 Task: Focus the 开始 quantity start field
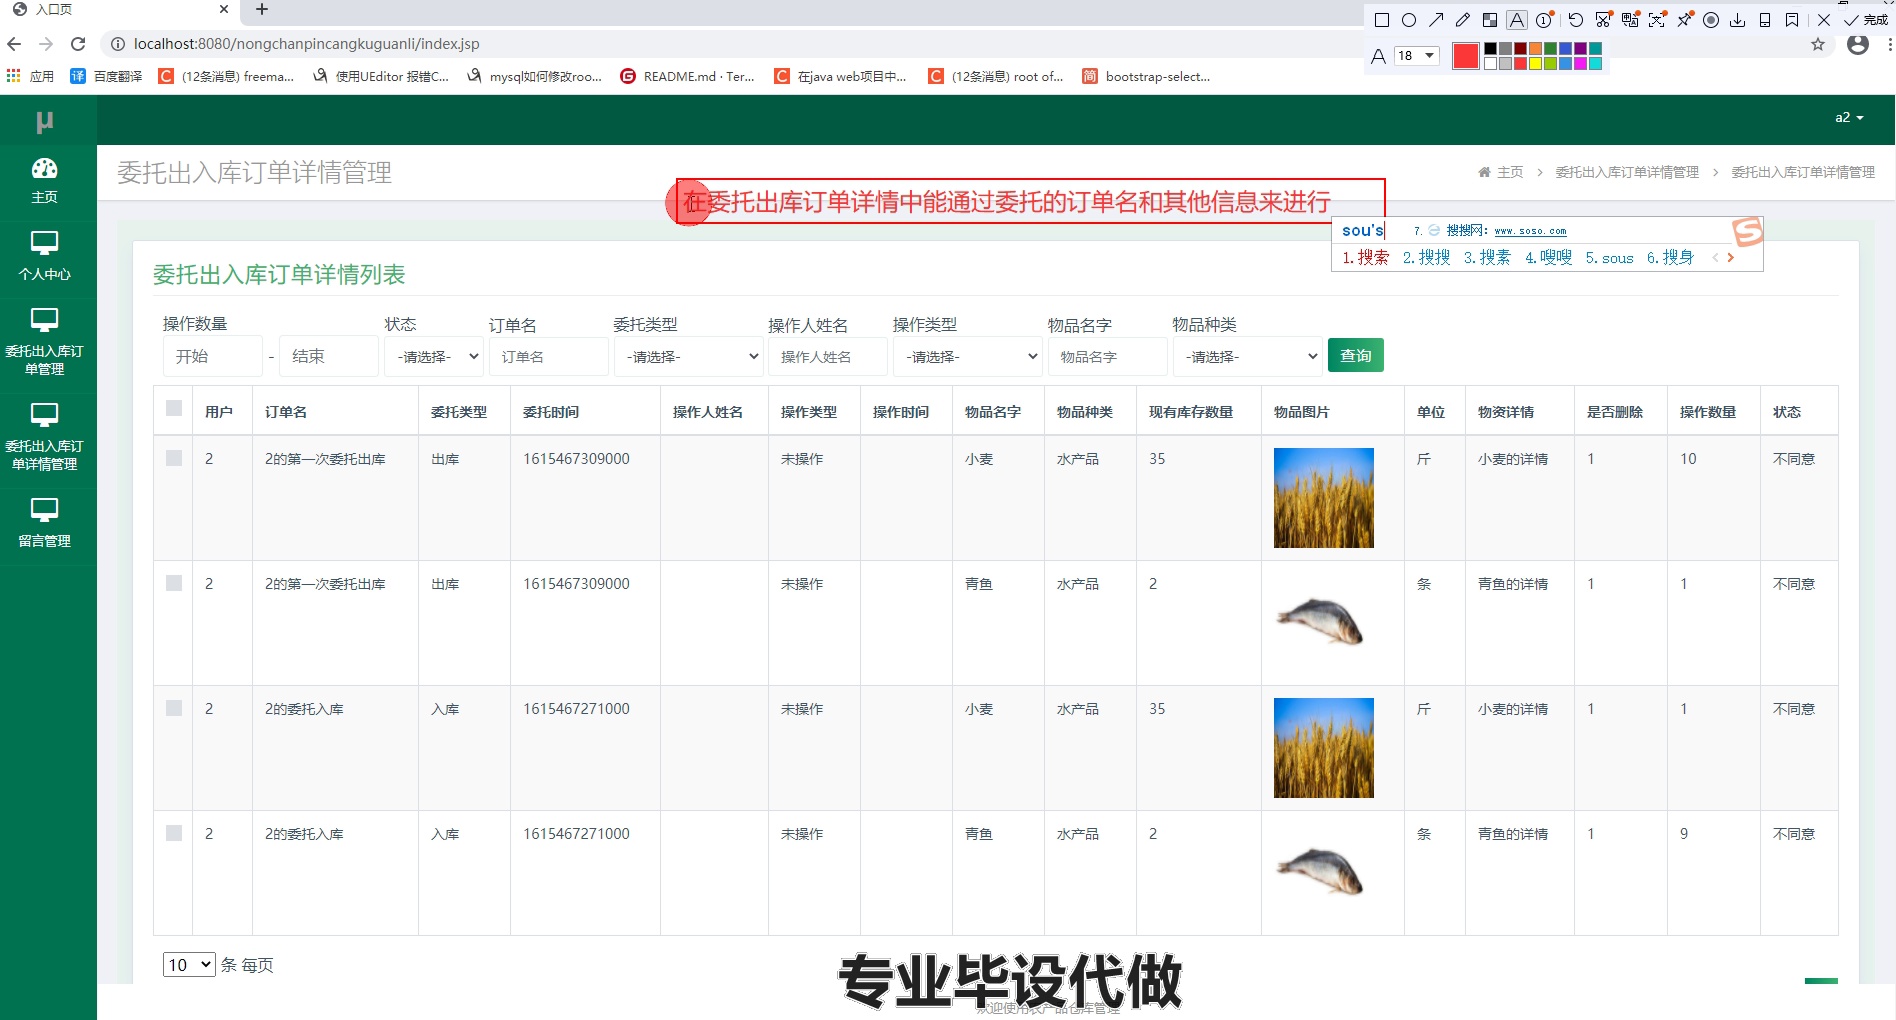(213, 356)
